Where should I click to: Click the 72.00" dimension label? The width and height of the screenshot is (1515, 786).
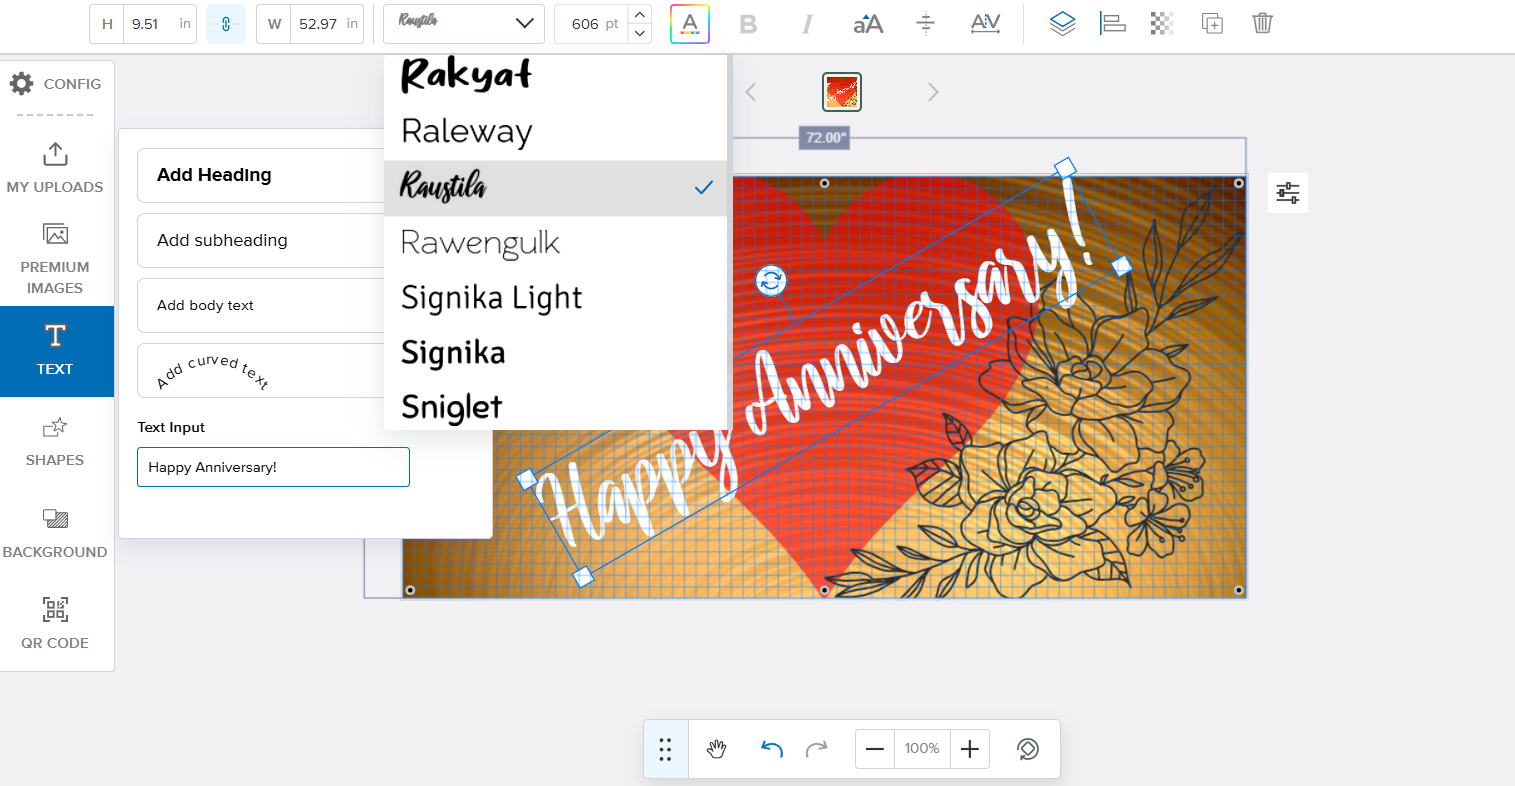point(824,138)
